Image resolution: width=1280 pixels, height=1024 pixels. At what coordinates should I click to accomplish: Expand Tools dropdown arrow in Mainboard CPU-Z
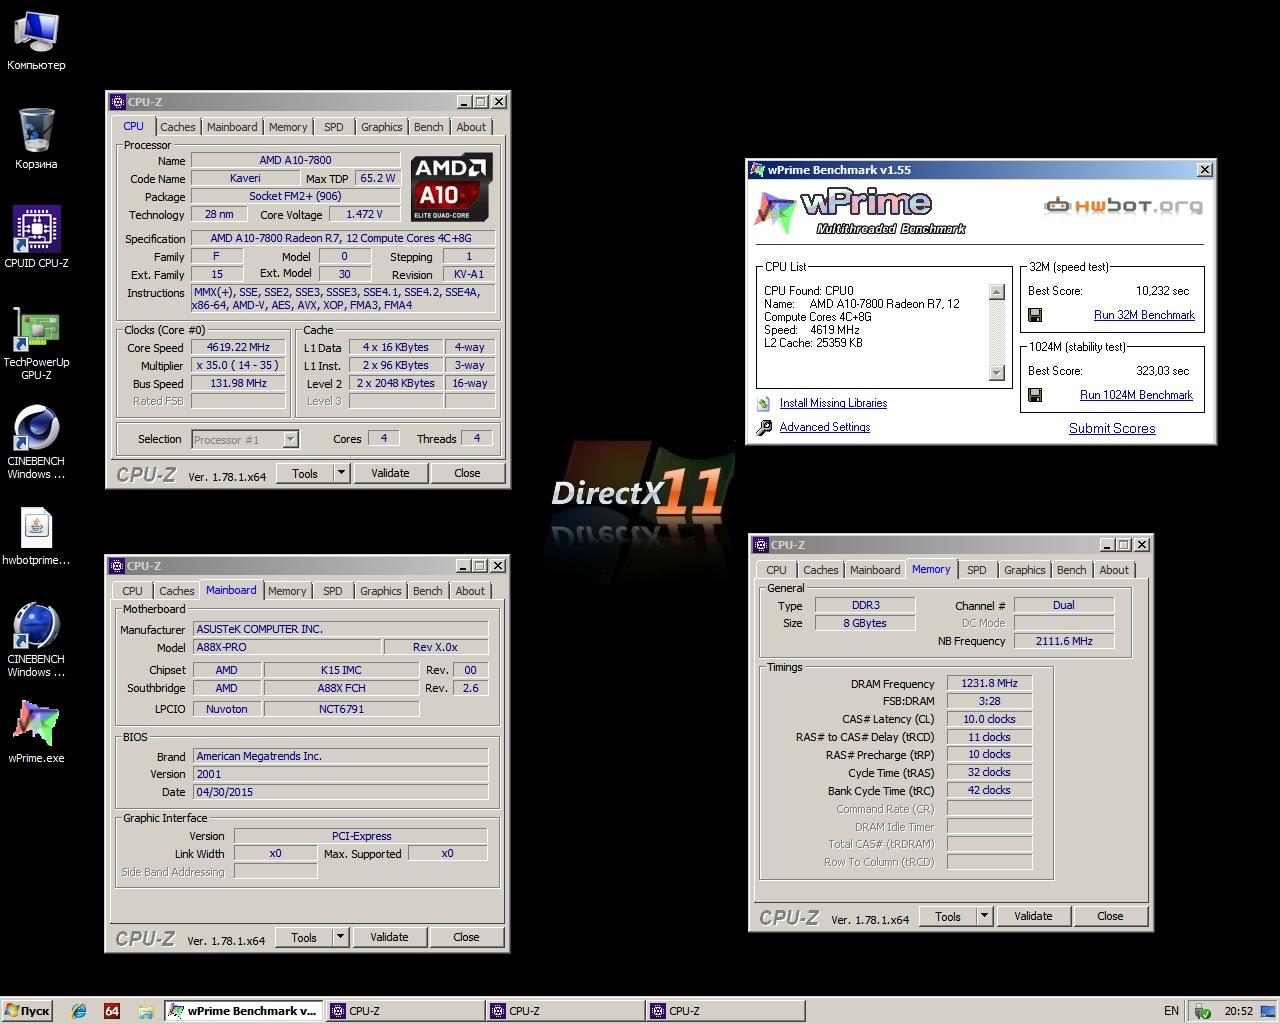(x=340, y=937)
